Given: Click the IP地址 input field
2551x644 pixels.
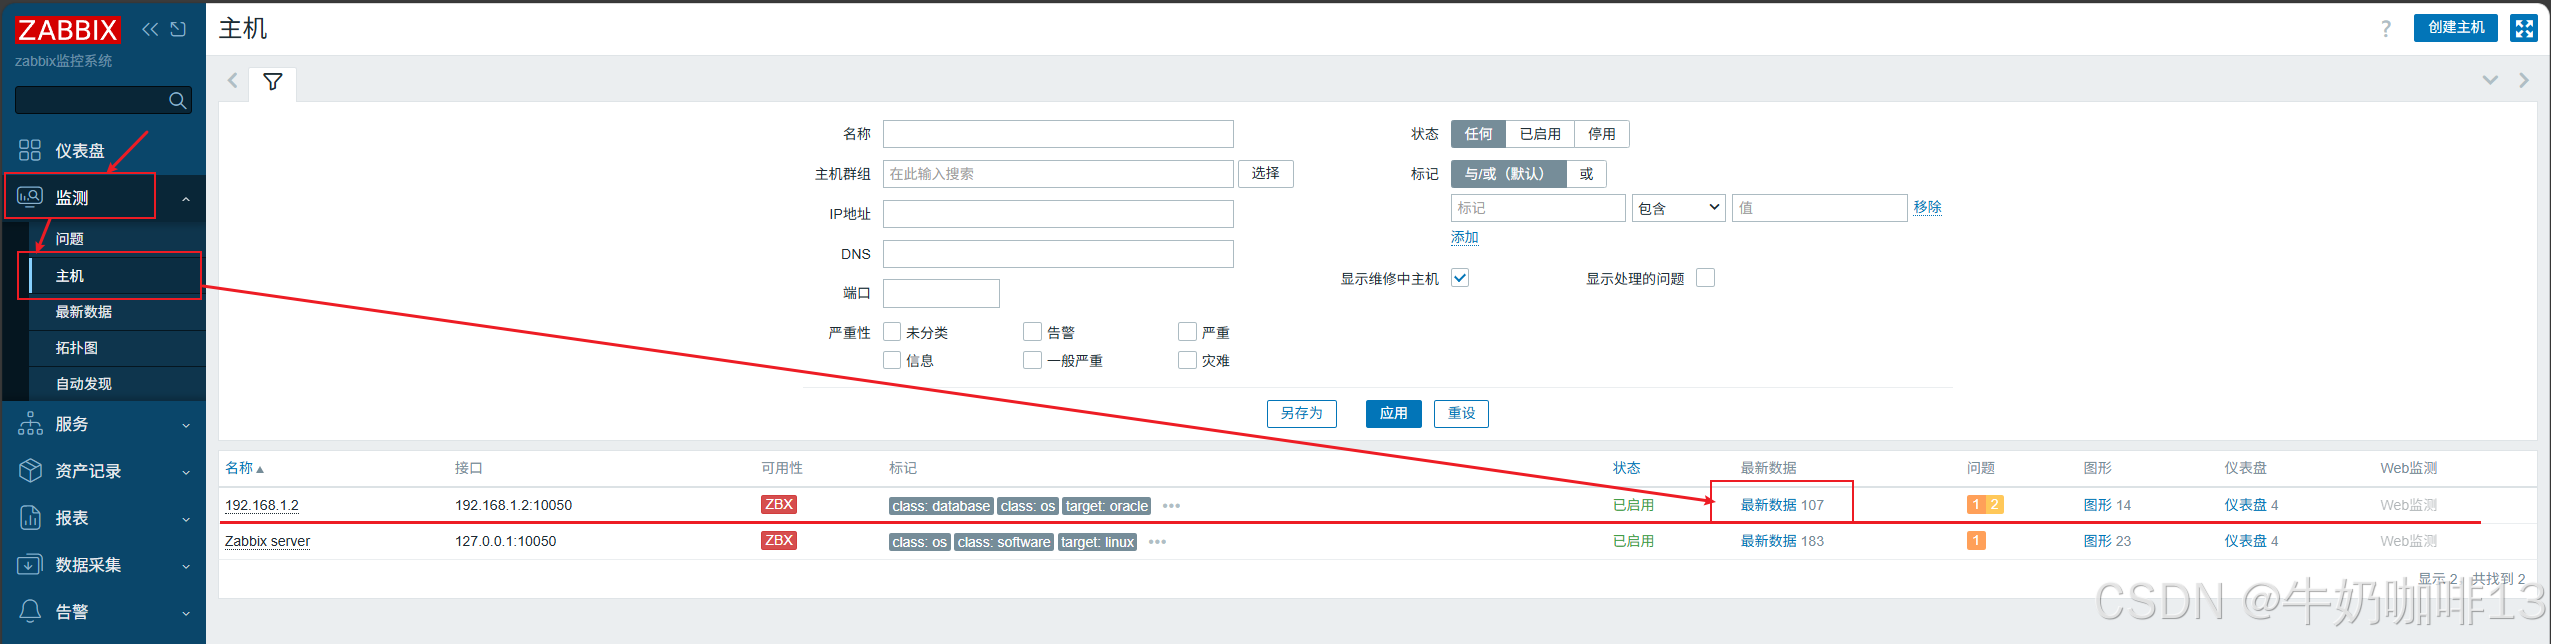Looking at the screenshot, I should [x=1058, y=214].
